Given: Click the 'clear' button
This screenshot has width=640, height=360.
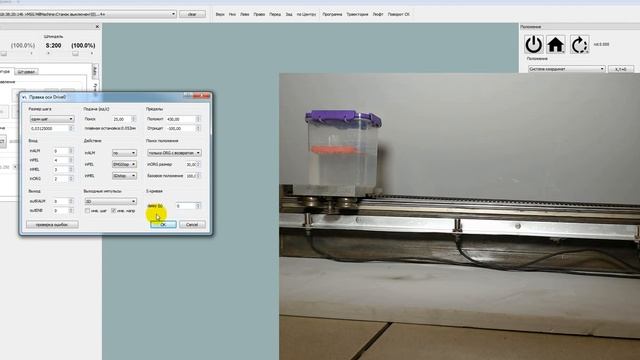Looking at the screenshot, I should point(192,14).
